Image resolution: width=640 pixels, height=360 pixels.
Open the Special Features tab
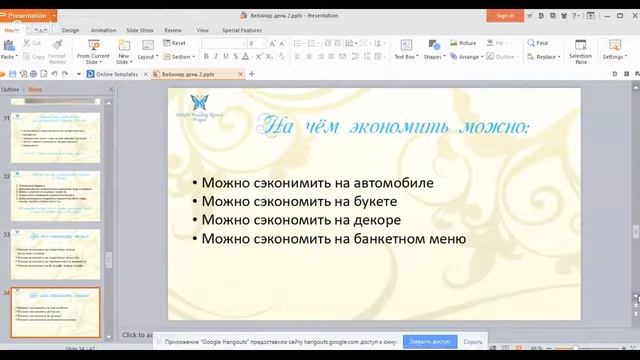242,30
